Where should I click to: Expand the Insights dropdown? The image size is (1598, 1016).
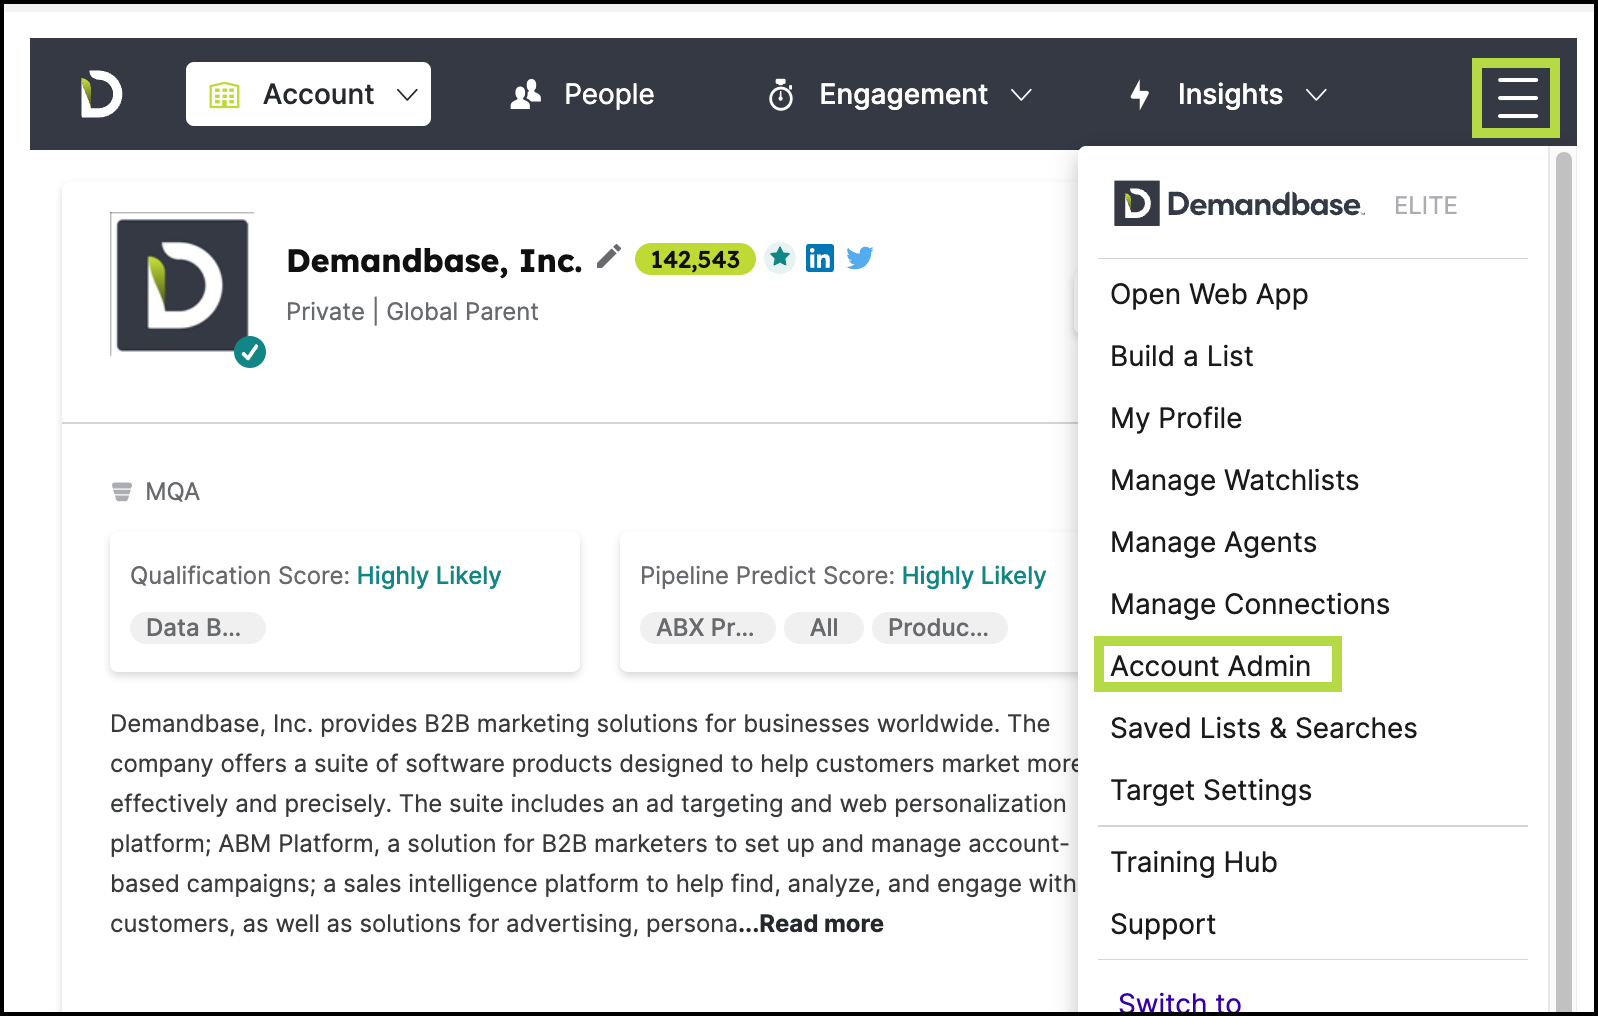(x=1227, y=94)
